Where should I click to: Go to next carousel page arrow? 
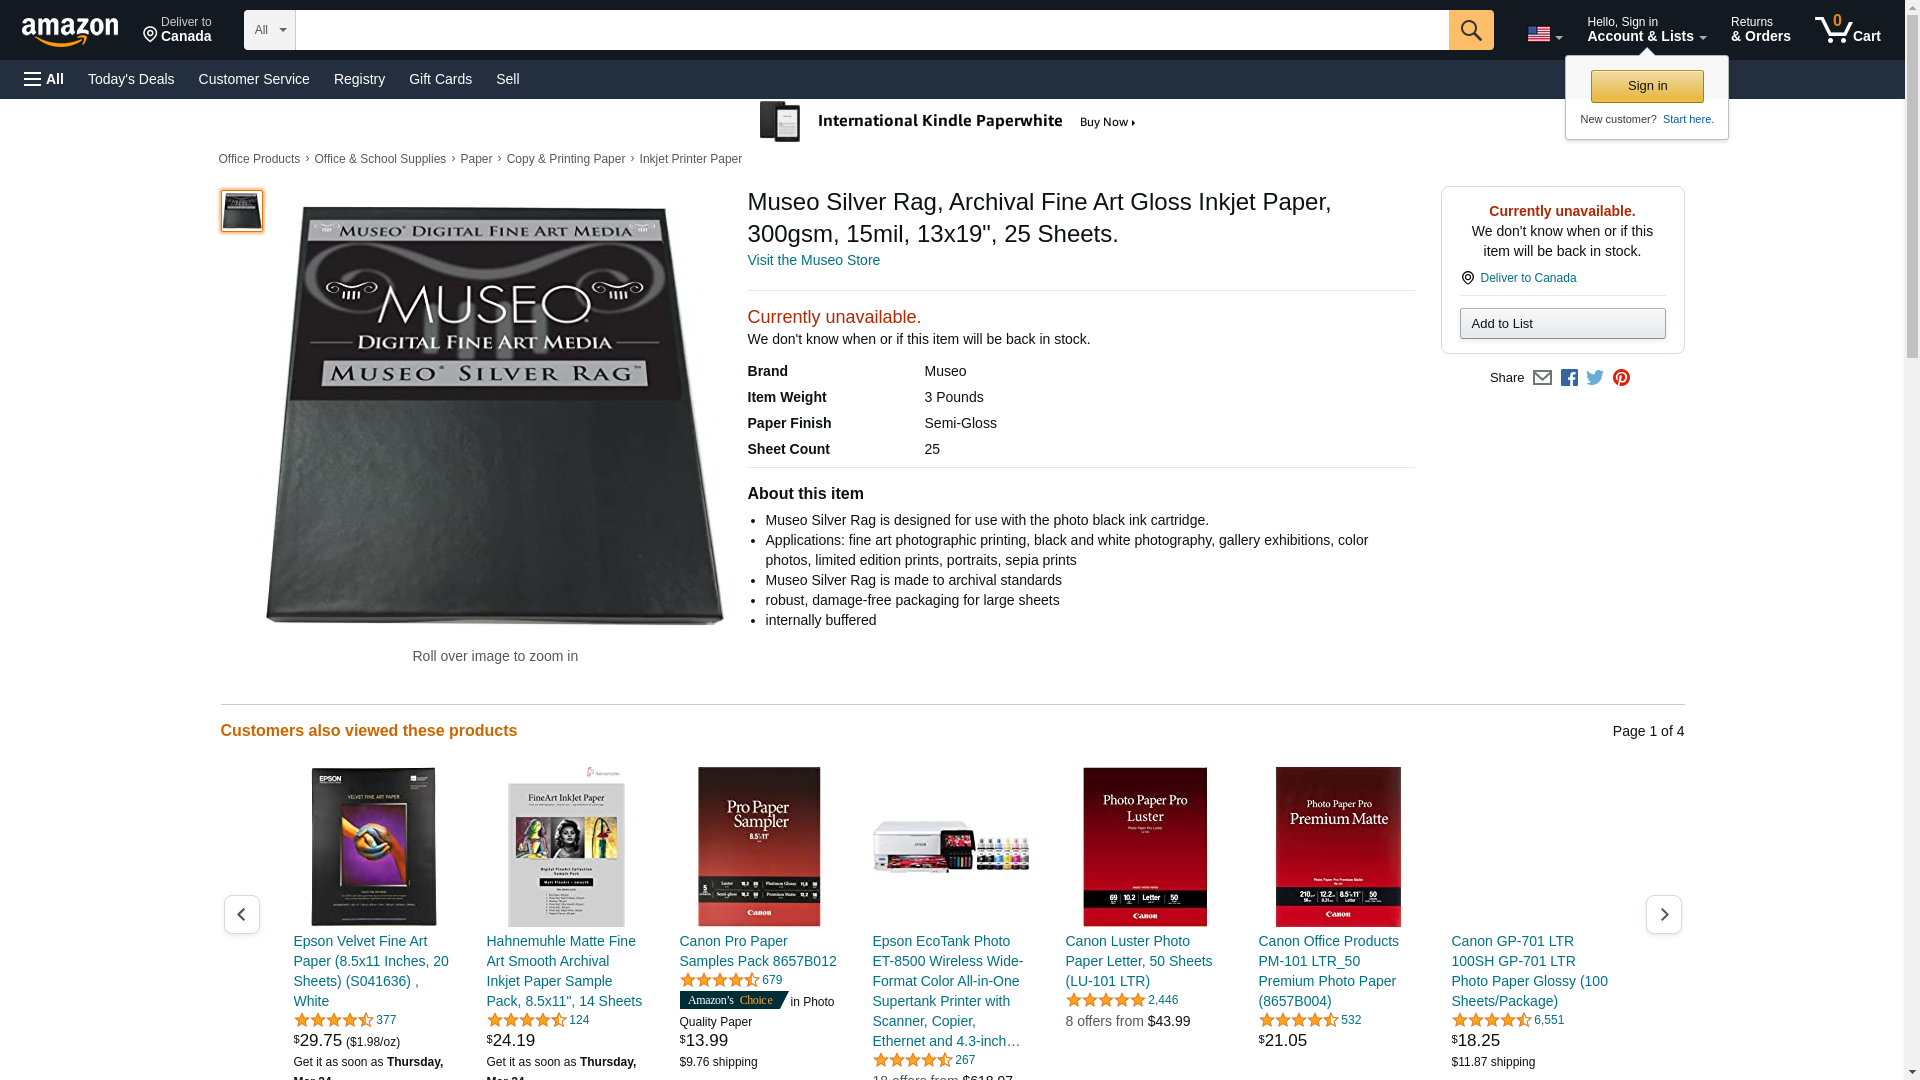click(x=1663, y=914)
